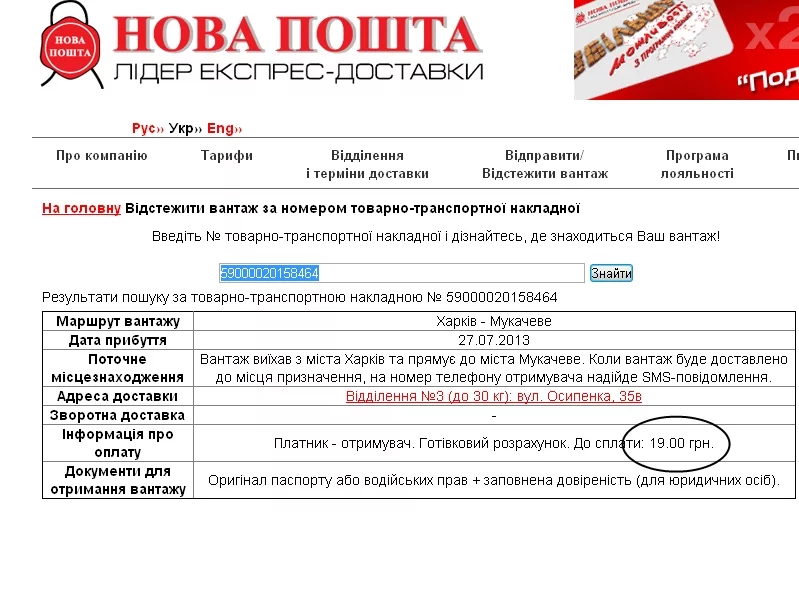This screenshot has height=595, width=799.
Task: Click the Зворотна доставка row header
Action: tap(118, 415)
